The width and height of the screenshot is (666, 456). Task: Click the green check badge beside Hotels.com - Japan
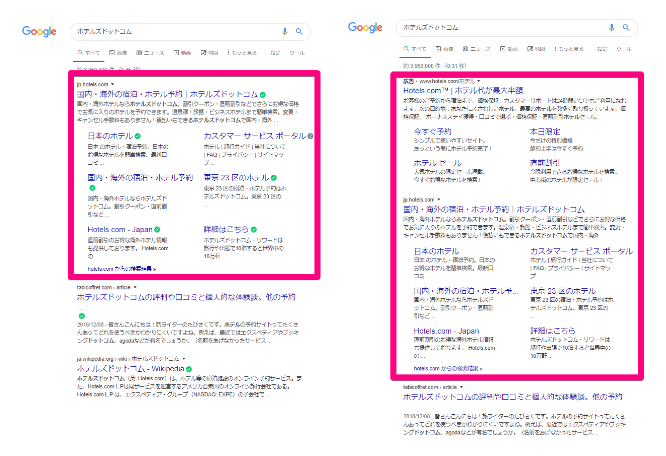(x=157, y=229)
